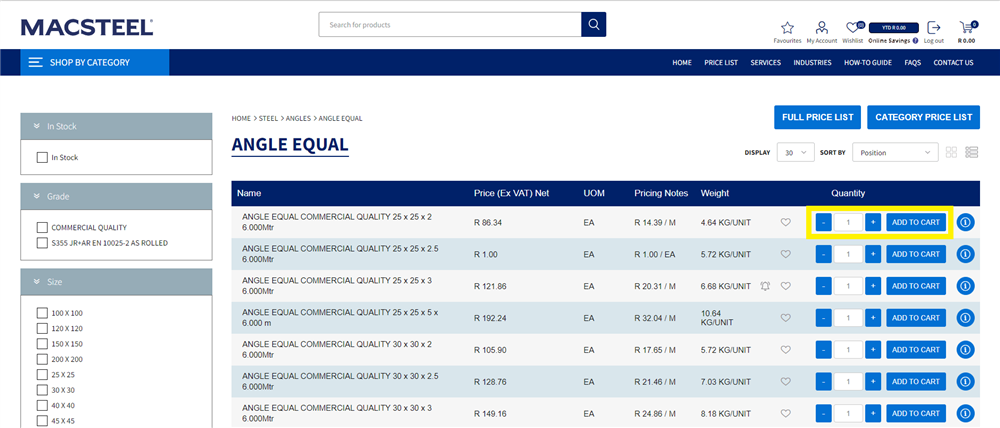Tick the COMMERCIAL QUALITY grade checkbox
Image resolution: width=1000 pixels, height=428 pixels.
tap(42, 227)
